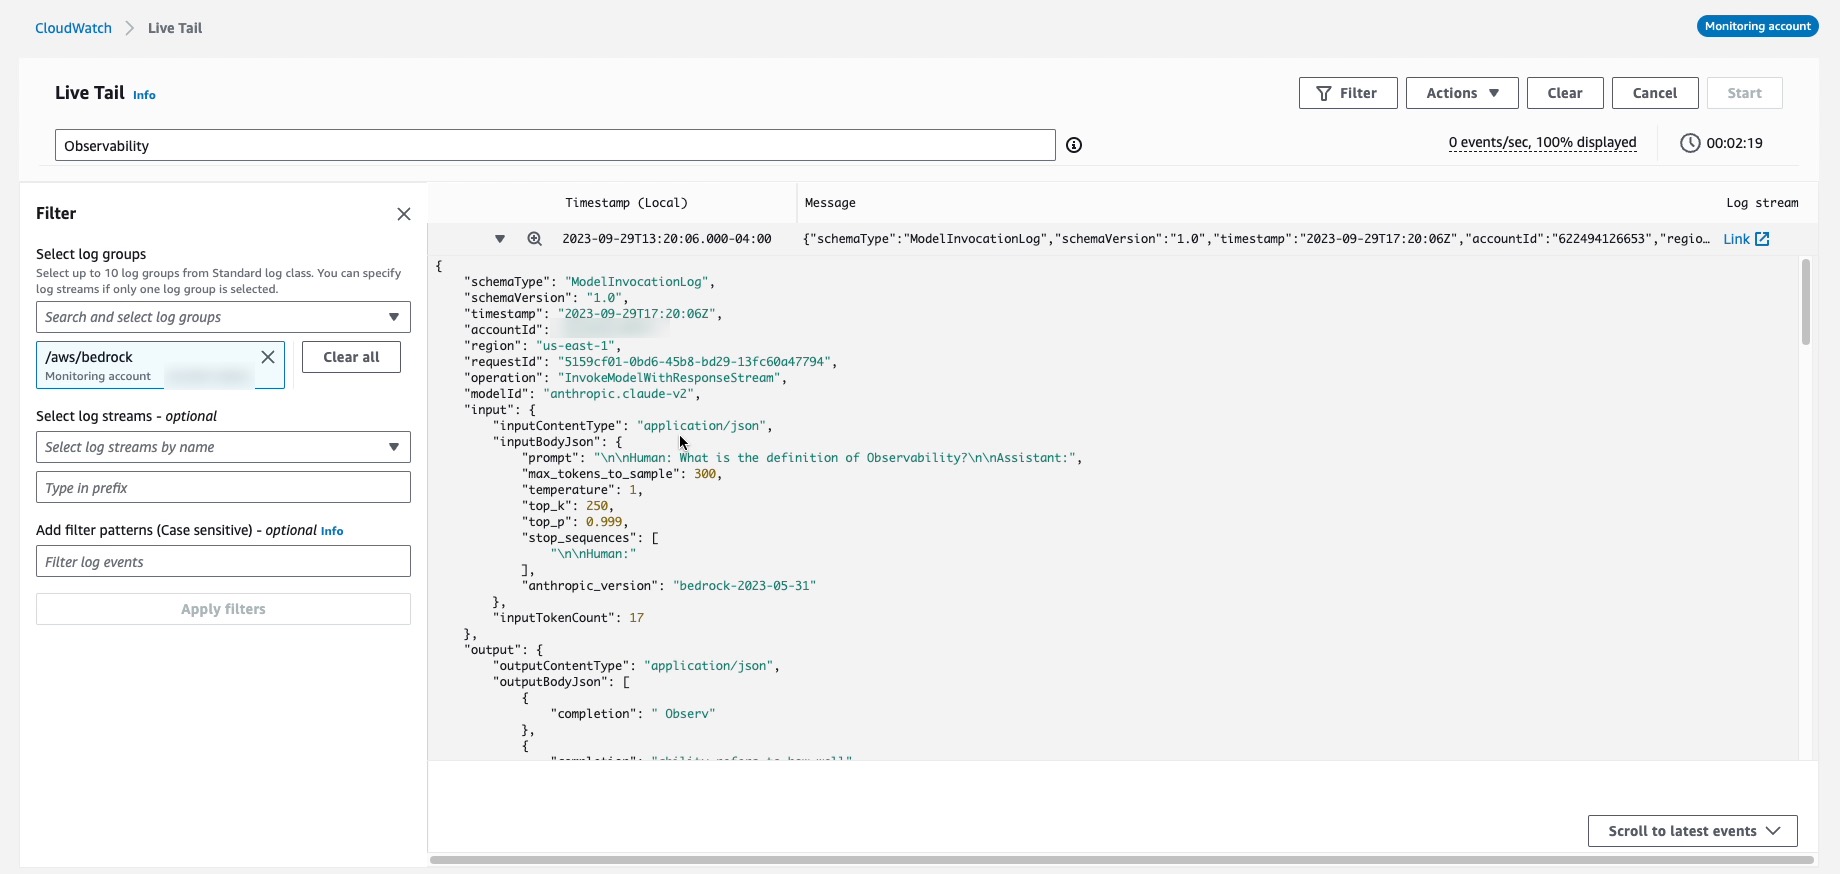Go to the CloudWatch breadcrumb link
Viewport: 1840px width, 874px height.
point(73,28)
